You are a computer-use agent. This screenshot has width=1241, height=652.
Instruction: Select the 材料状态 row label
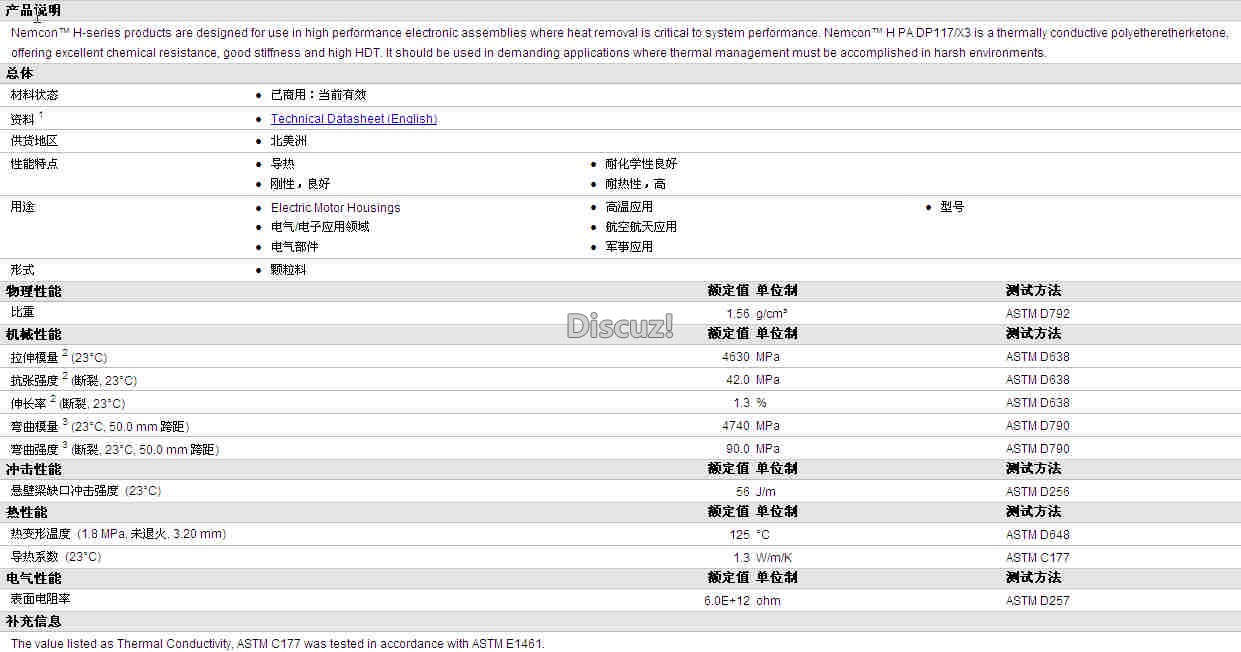pos(34,95)
